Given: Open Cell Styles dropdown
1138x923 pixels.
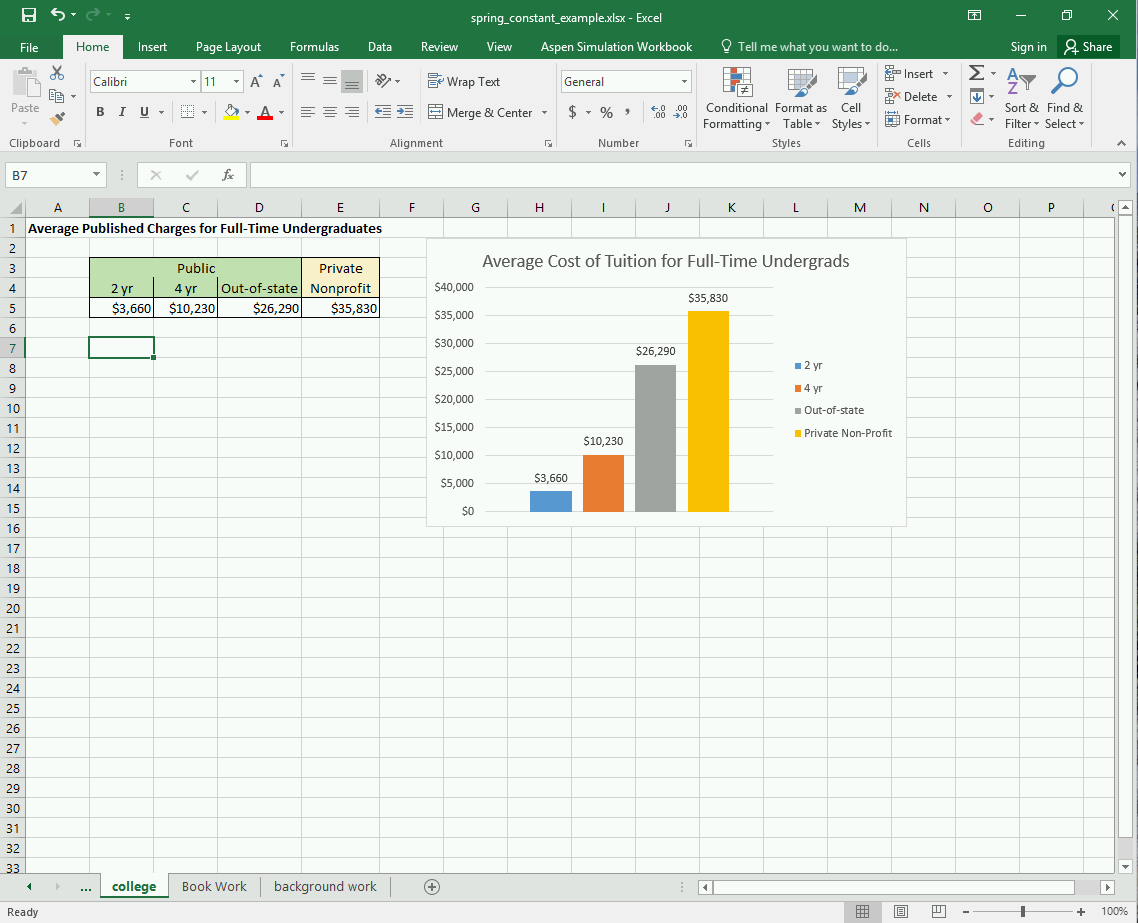Looking at the screenshot, I should [x=851, y=99].
